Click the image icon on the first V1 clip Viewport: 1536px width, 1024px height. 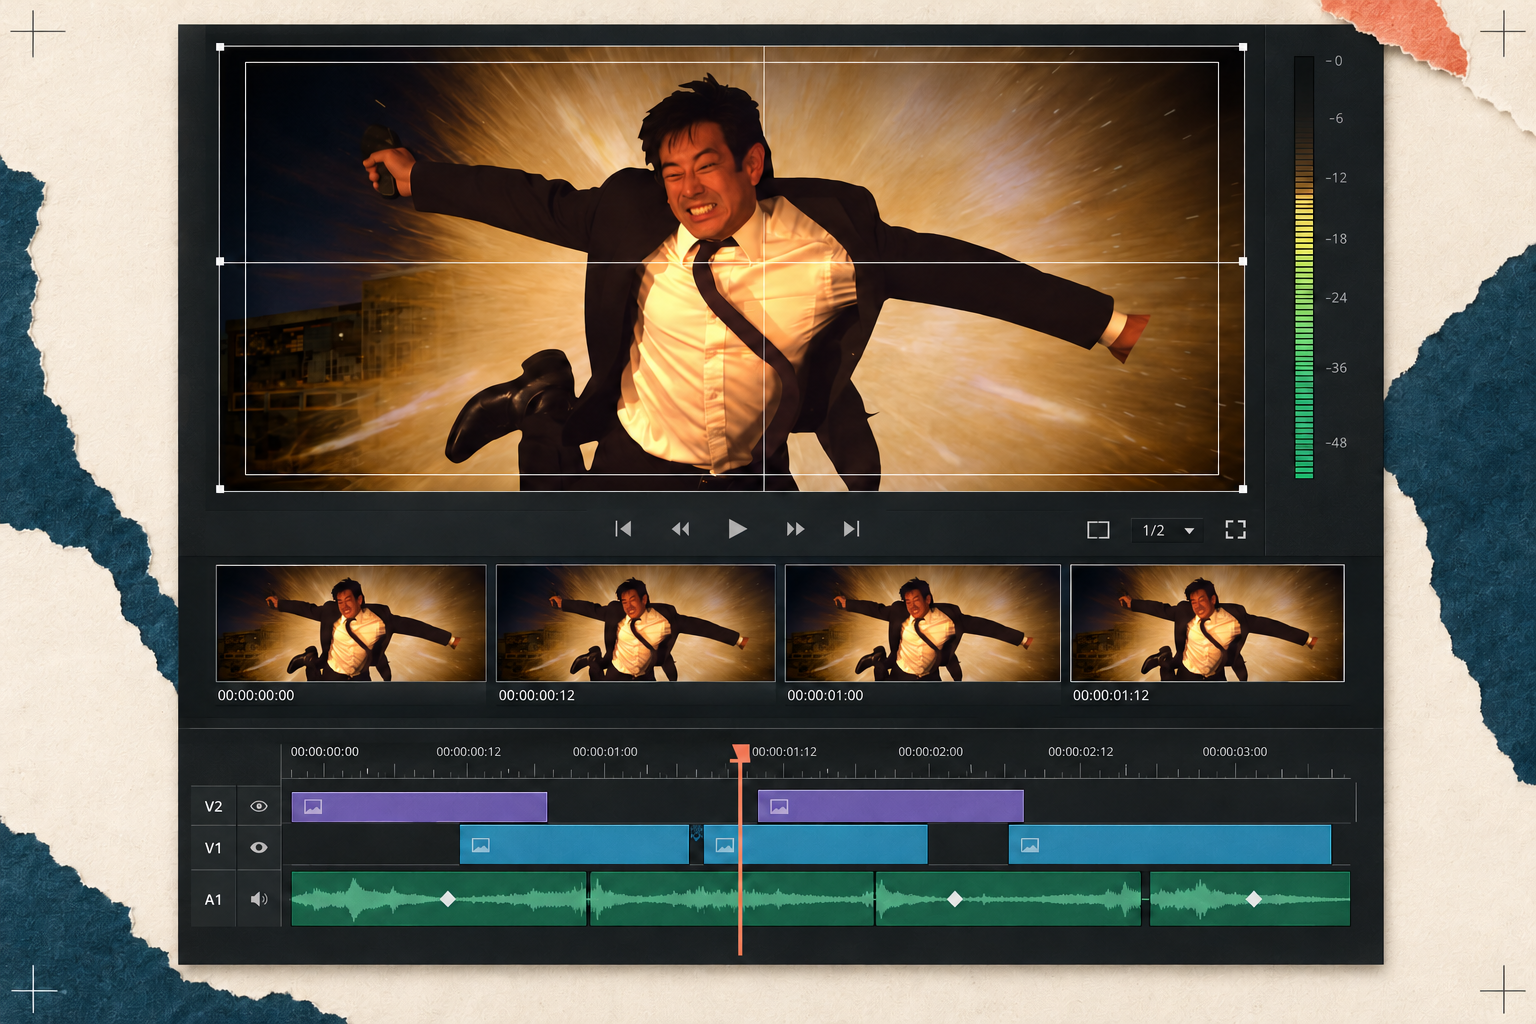[481, 845]
